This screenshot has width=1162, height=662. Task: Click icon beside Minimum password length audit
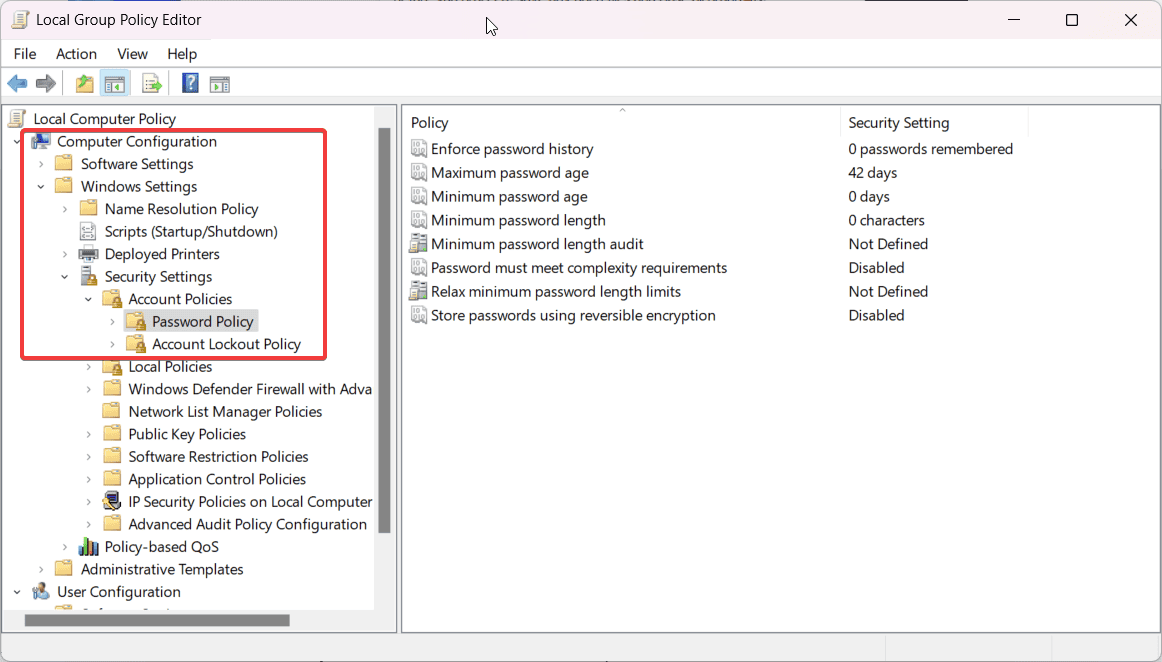coord(419,244)
